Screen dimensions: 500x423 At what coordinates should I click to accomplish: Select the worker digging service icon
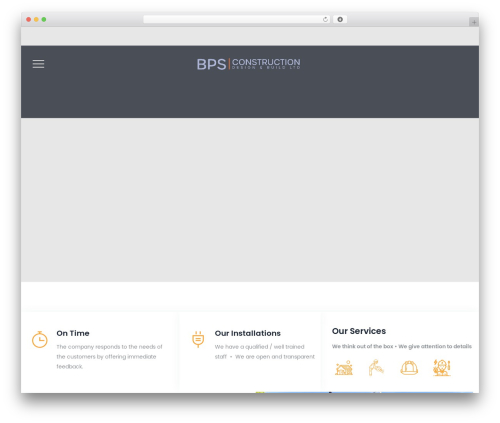[x=376, y=368]
